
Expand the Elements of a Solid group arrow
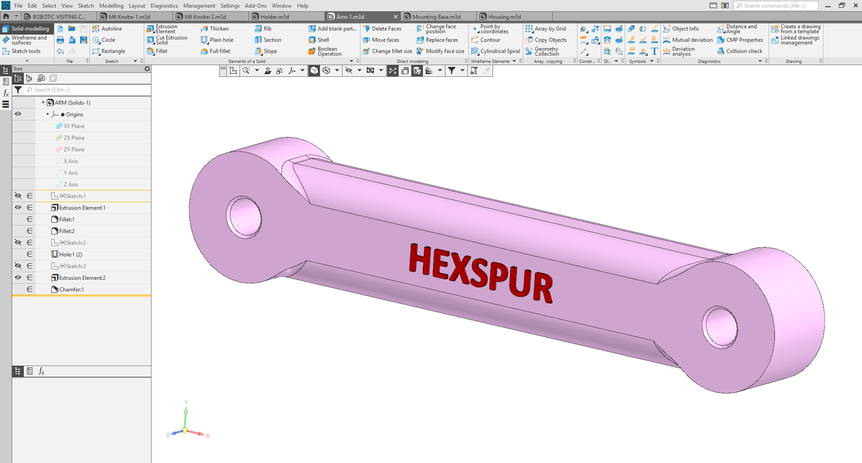click(351, 61)
